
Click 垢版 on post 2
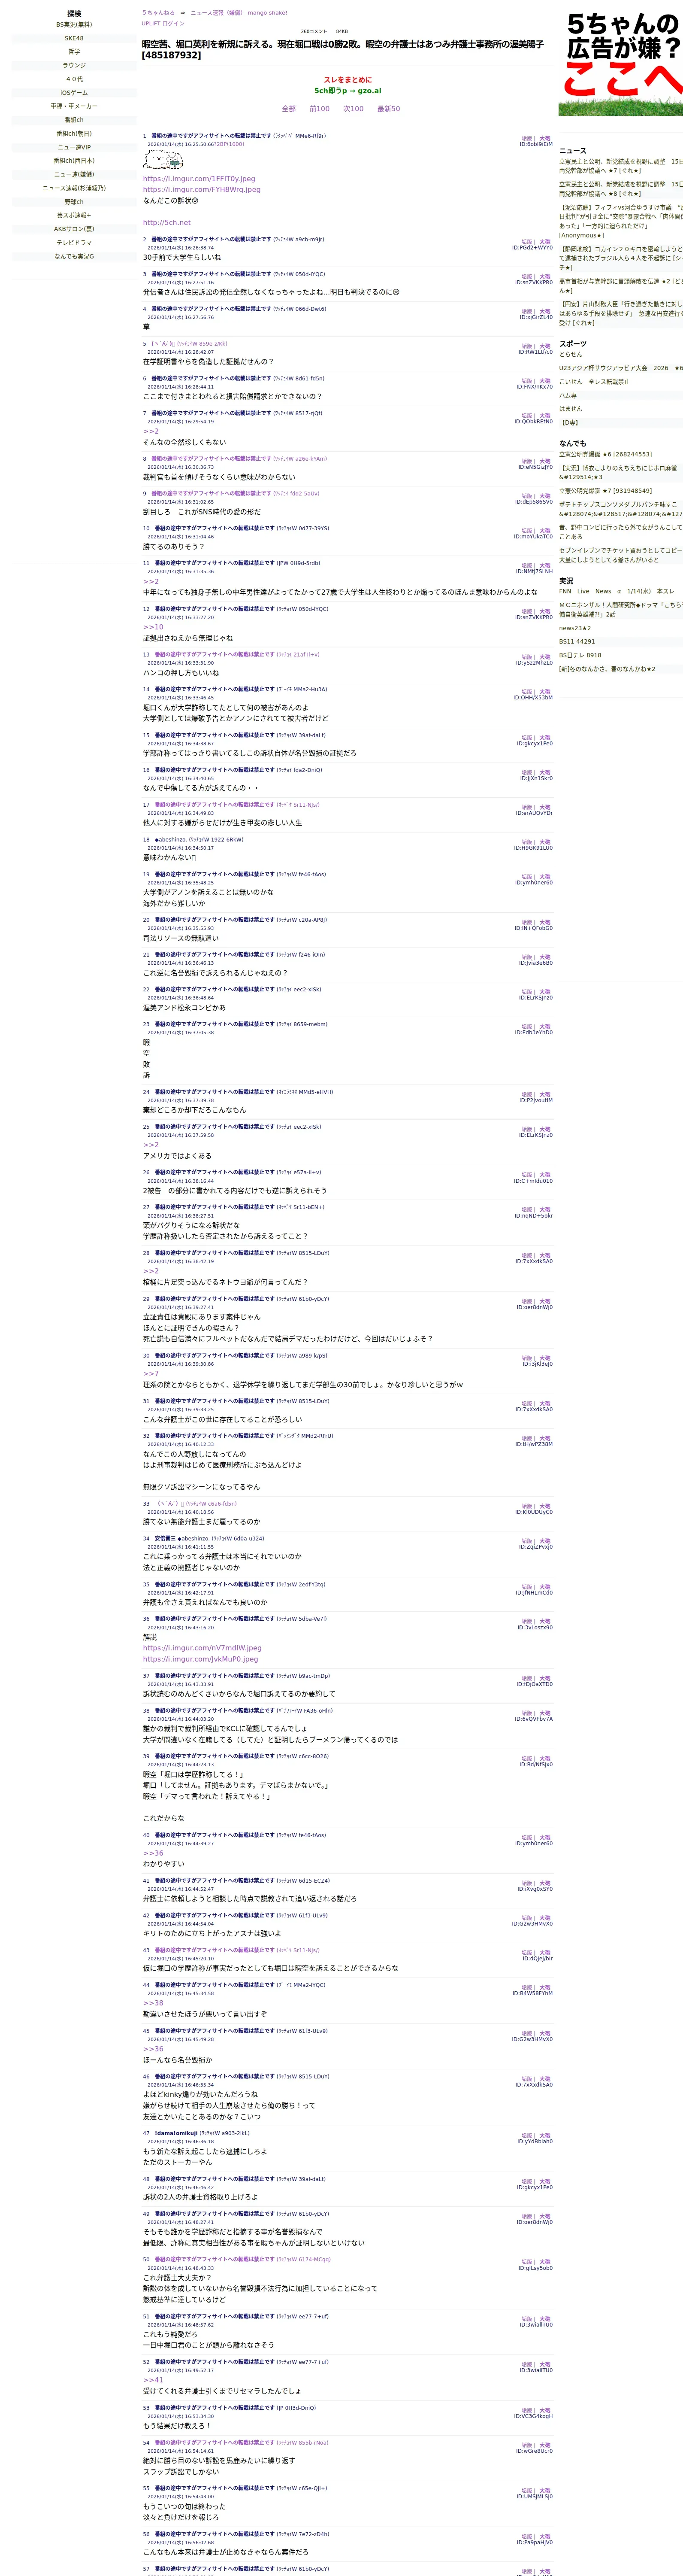click(x=526, y=242)
